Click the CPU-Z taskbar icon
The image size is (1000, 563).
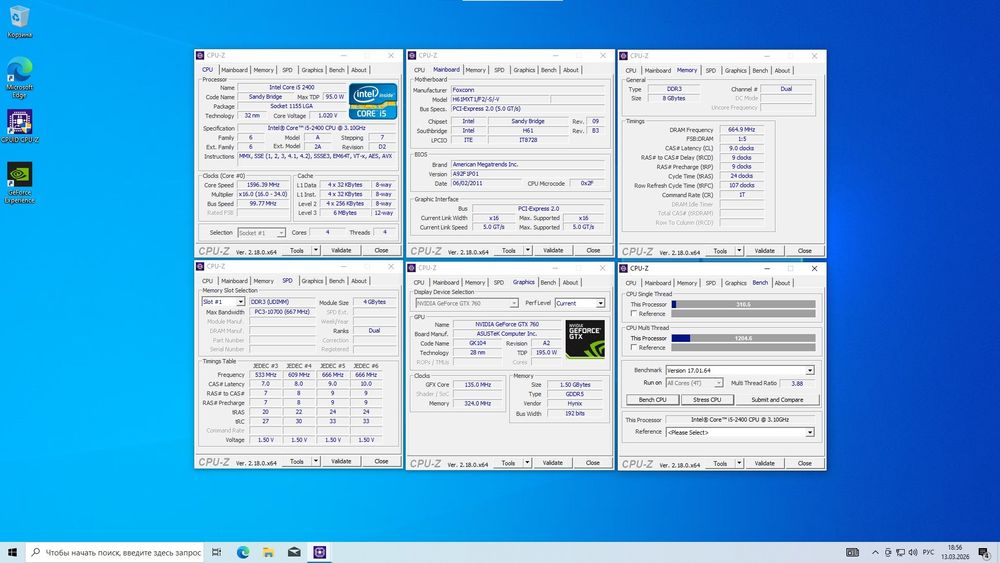click(x=320, y=552)
